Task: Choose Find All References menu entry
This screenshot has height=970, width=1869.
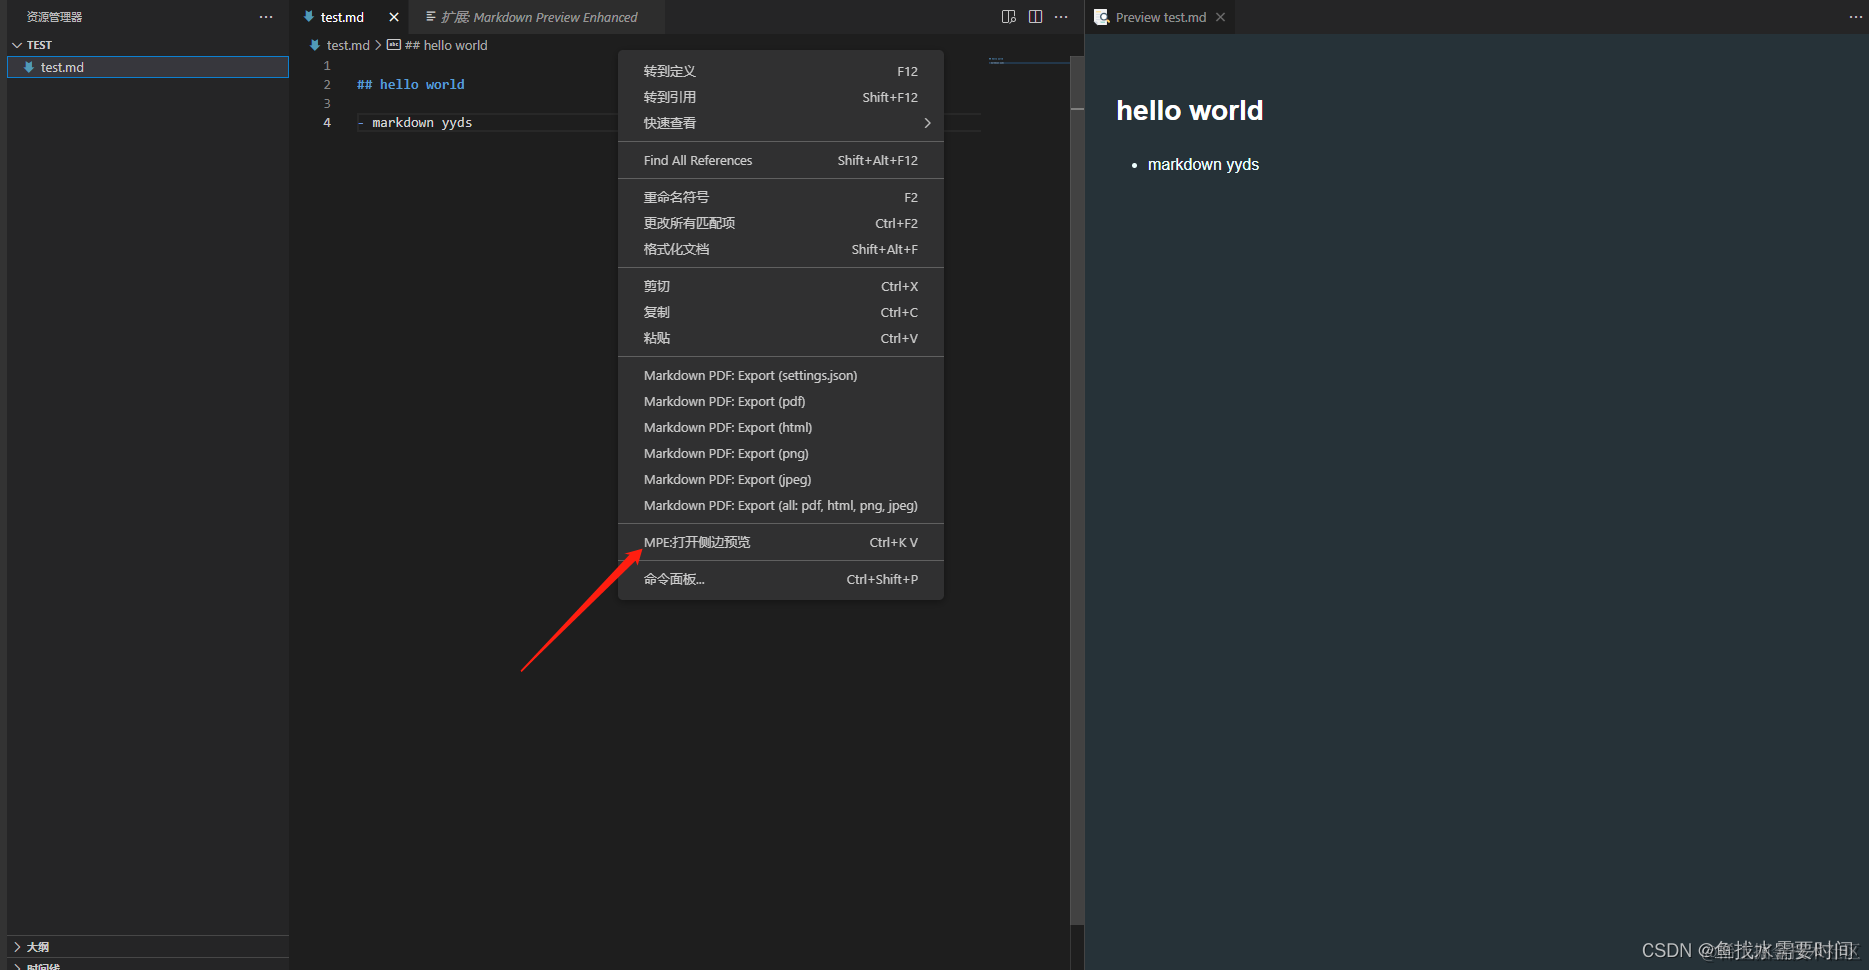Action: 781,160
